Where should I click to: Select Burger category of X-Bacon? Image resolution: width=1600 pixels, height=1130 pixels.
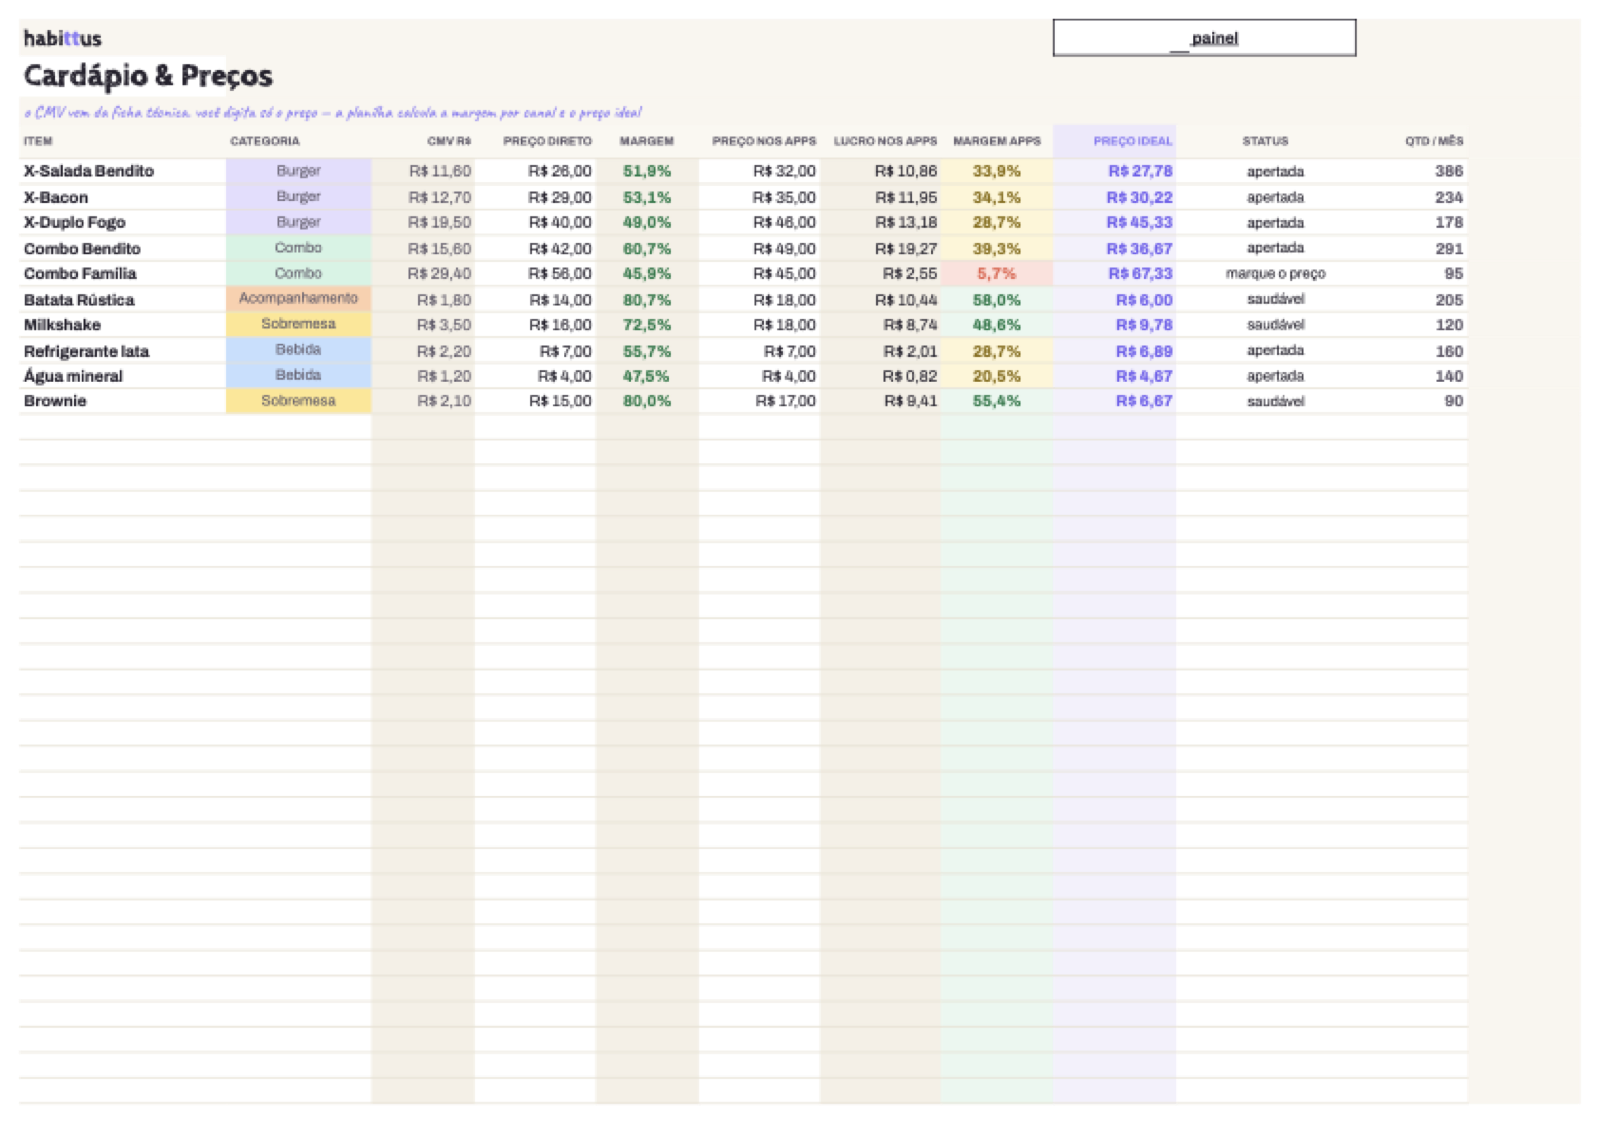pyautogui.click(x=298, y=197)
